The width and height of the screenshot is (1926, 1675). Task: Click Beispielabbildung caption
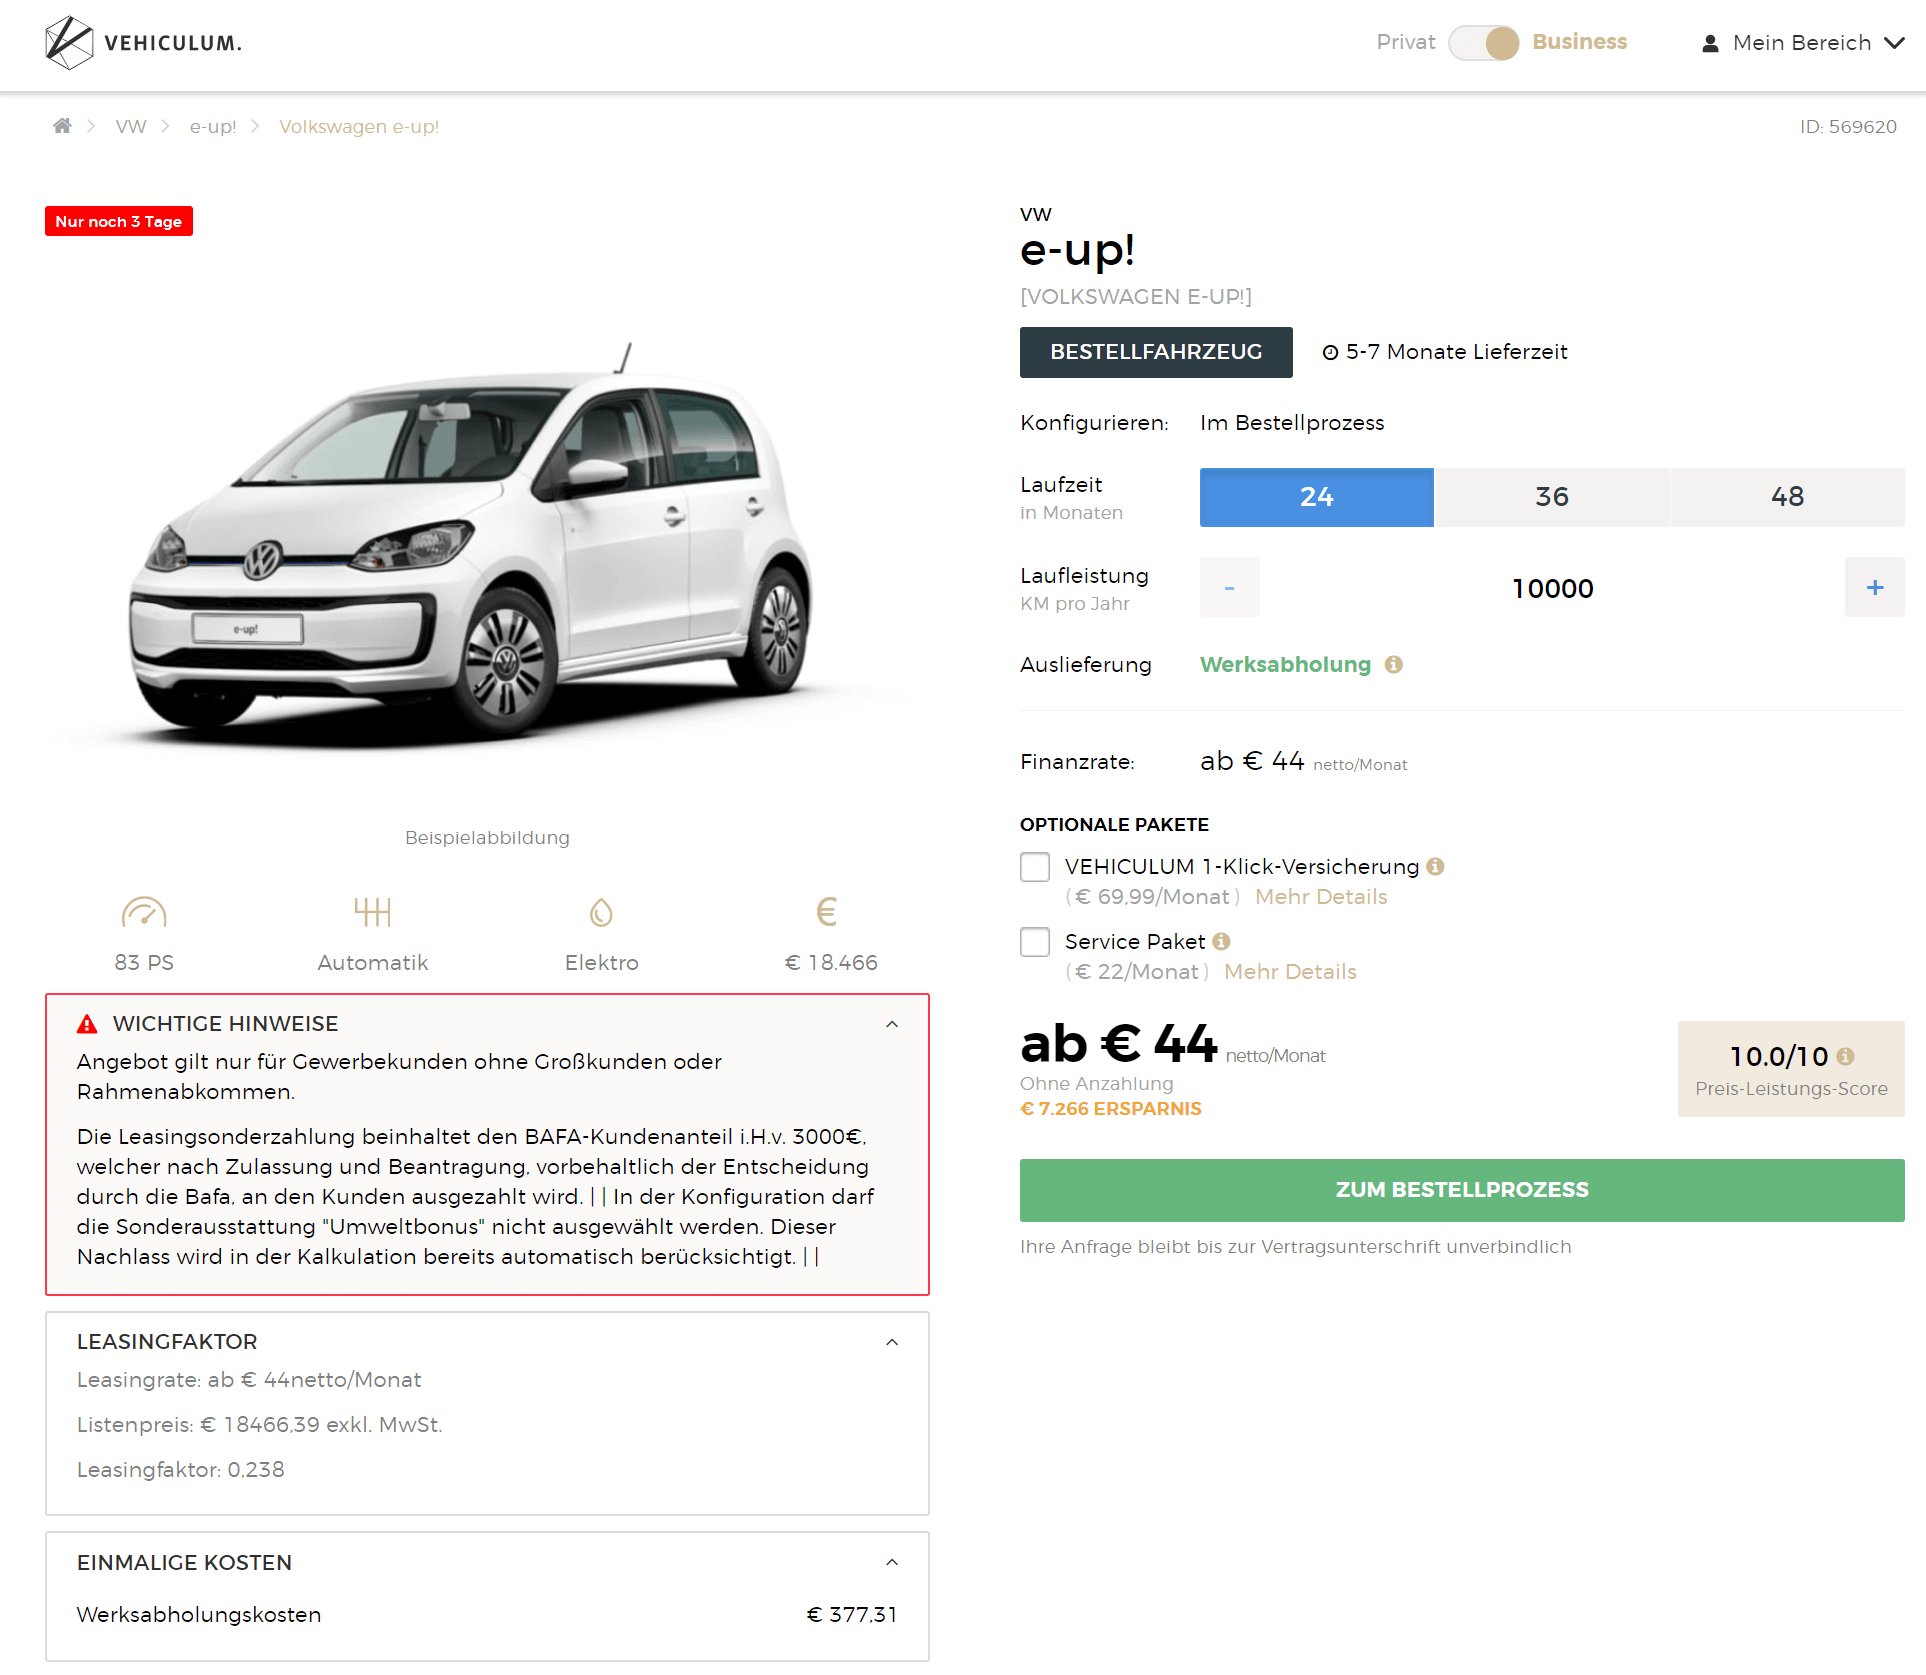[x=487, y=838]
